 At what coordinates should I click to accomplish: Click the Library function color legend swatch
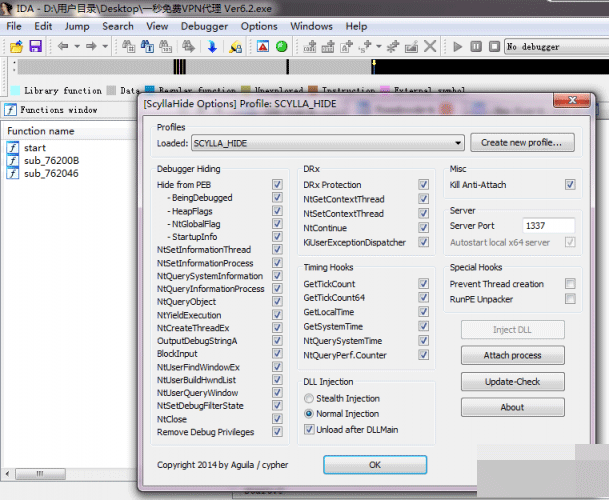click(15, 91)
